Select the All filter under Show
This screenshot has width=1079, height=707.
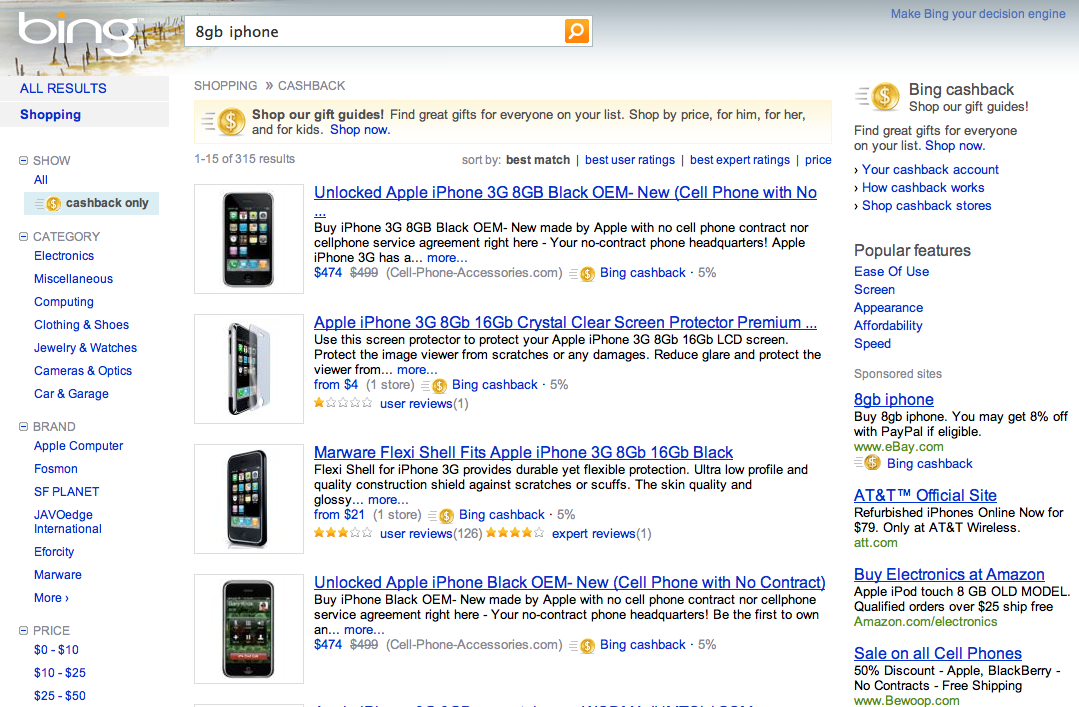point(41,180)
